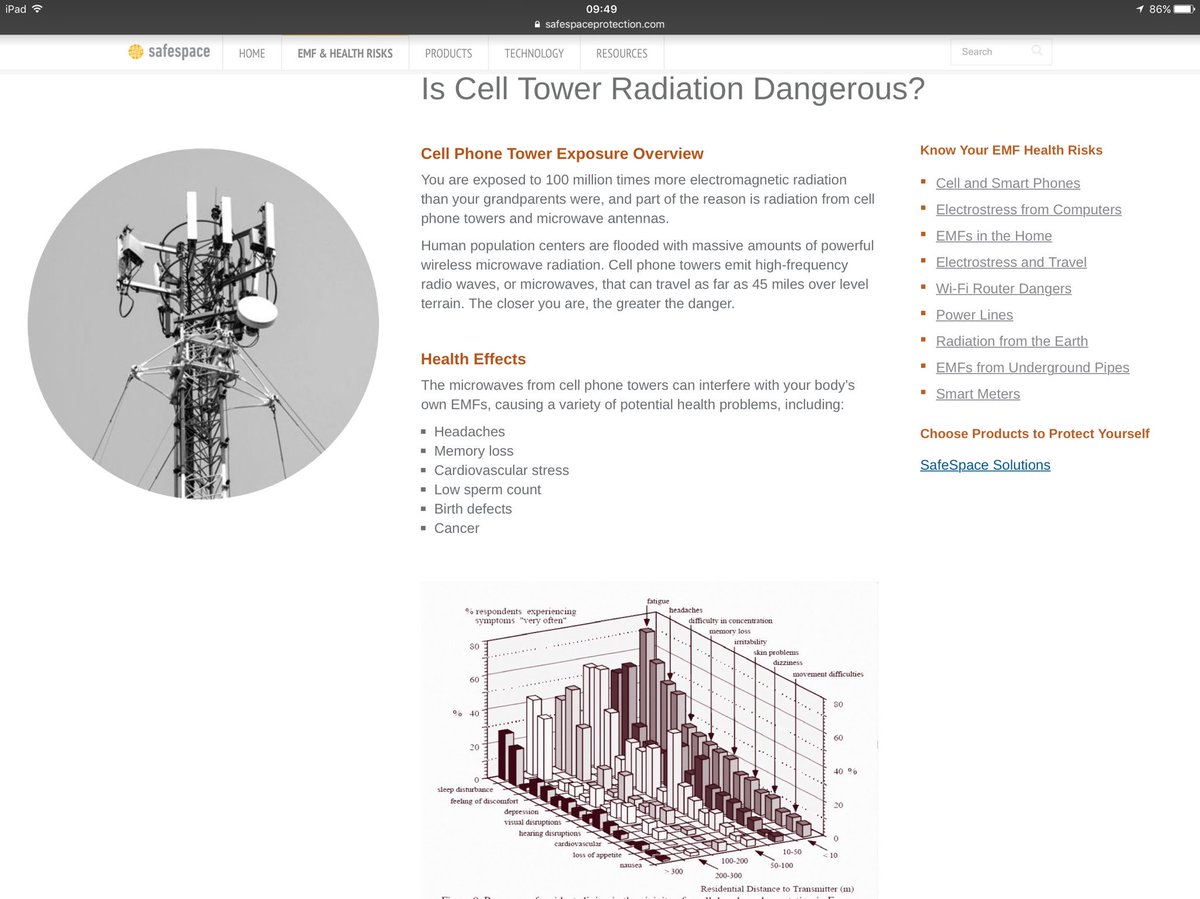
Task: Tap the battery indicator
Action: 1185,8
